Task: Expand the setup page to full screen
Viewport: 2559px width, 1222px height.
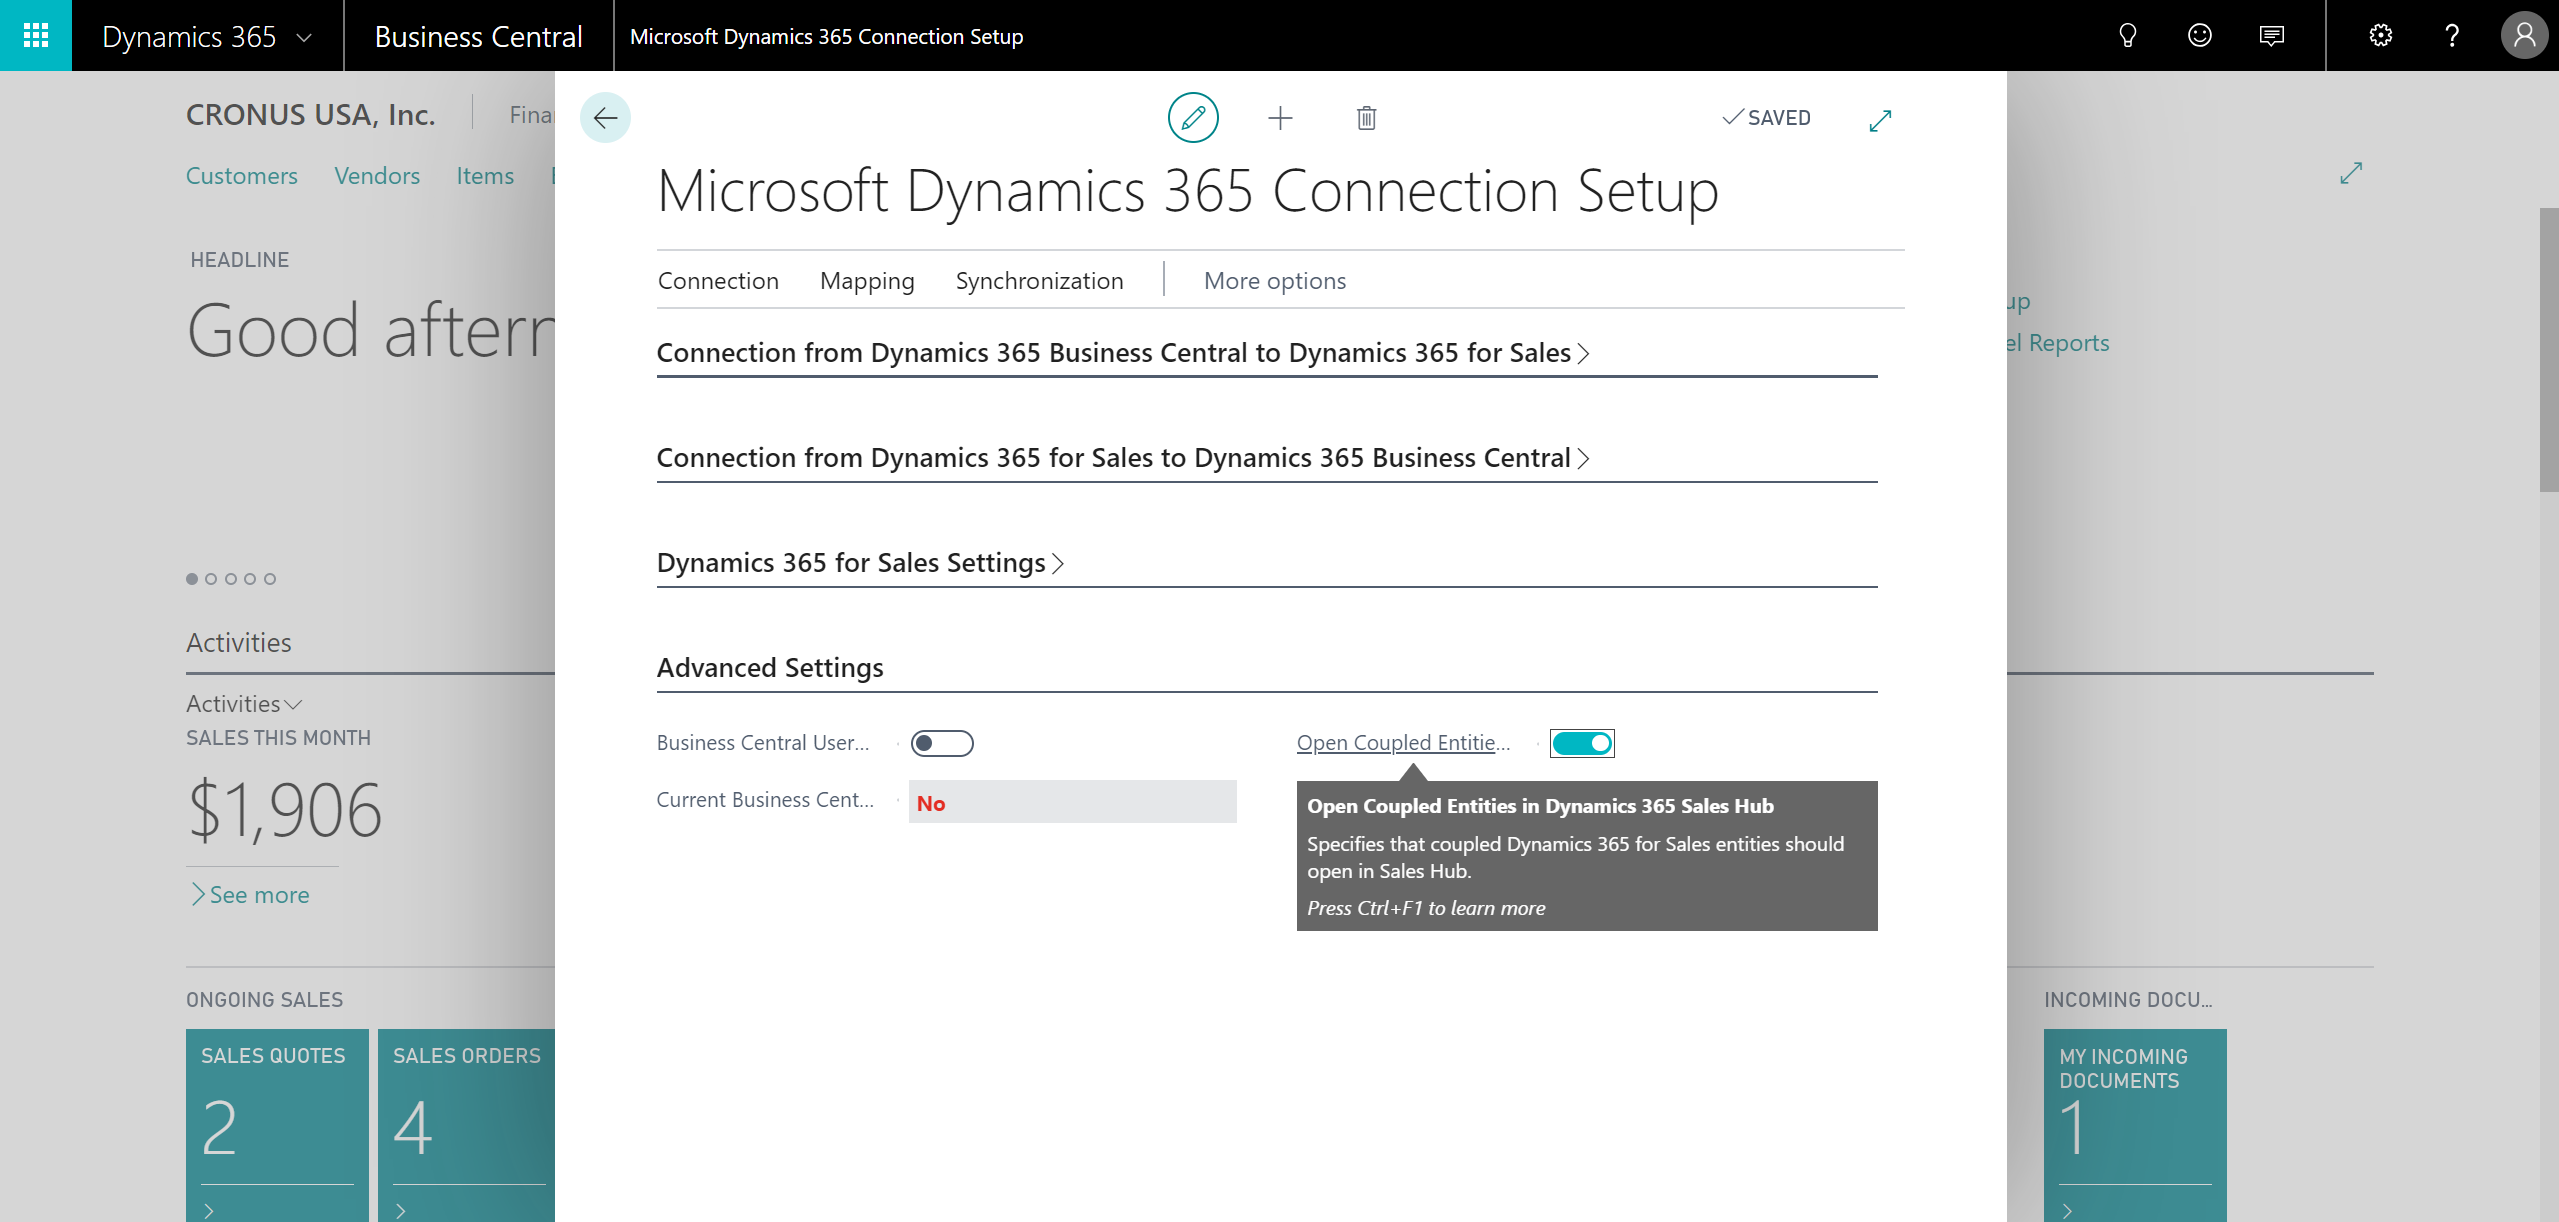Action: coord(1880,120)
